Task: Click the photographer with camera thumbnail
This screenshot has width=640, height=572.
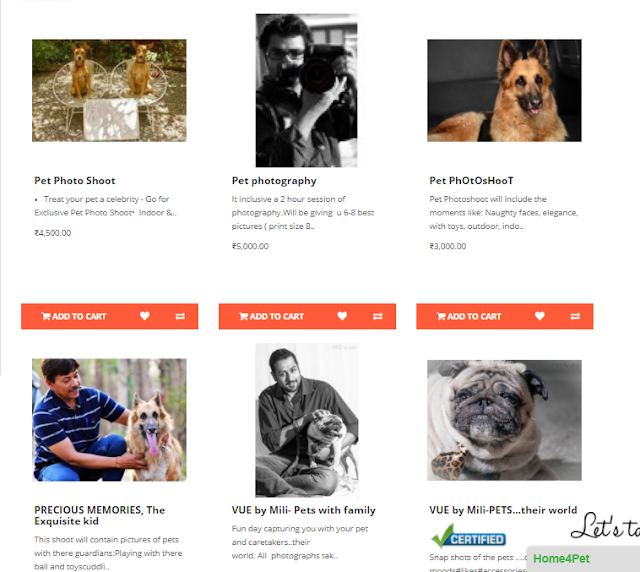Action: click(x=306, y=90)
